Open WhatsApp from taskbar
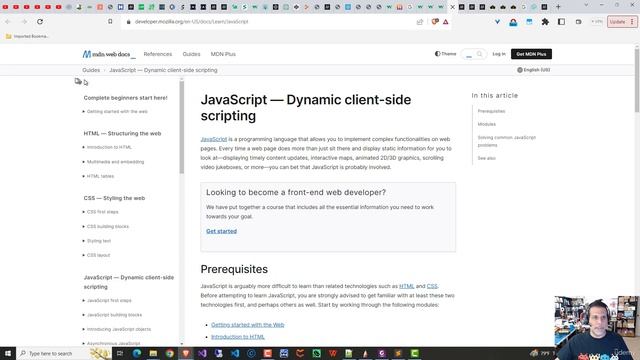Image resolution: width=640 pixels, height=360 pixels. (x=316, y=353)
